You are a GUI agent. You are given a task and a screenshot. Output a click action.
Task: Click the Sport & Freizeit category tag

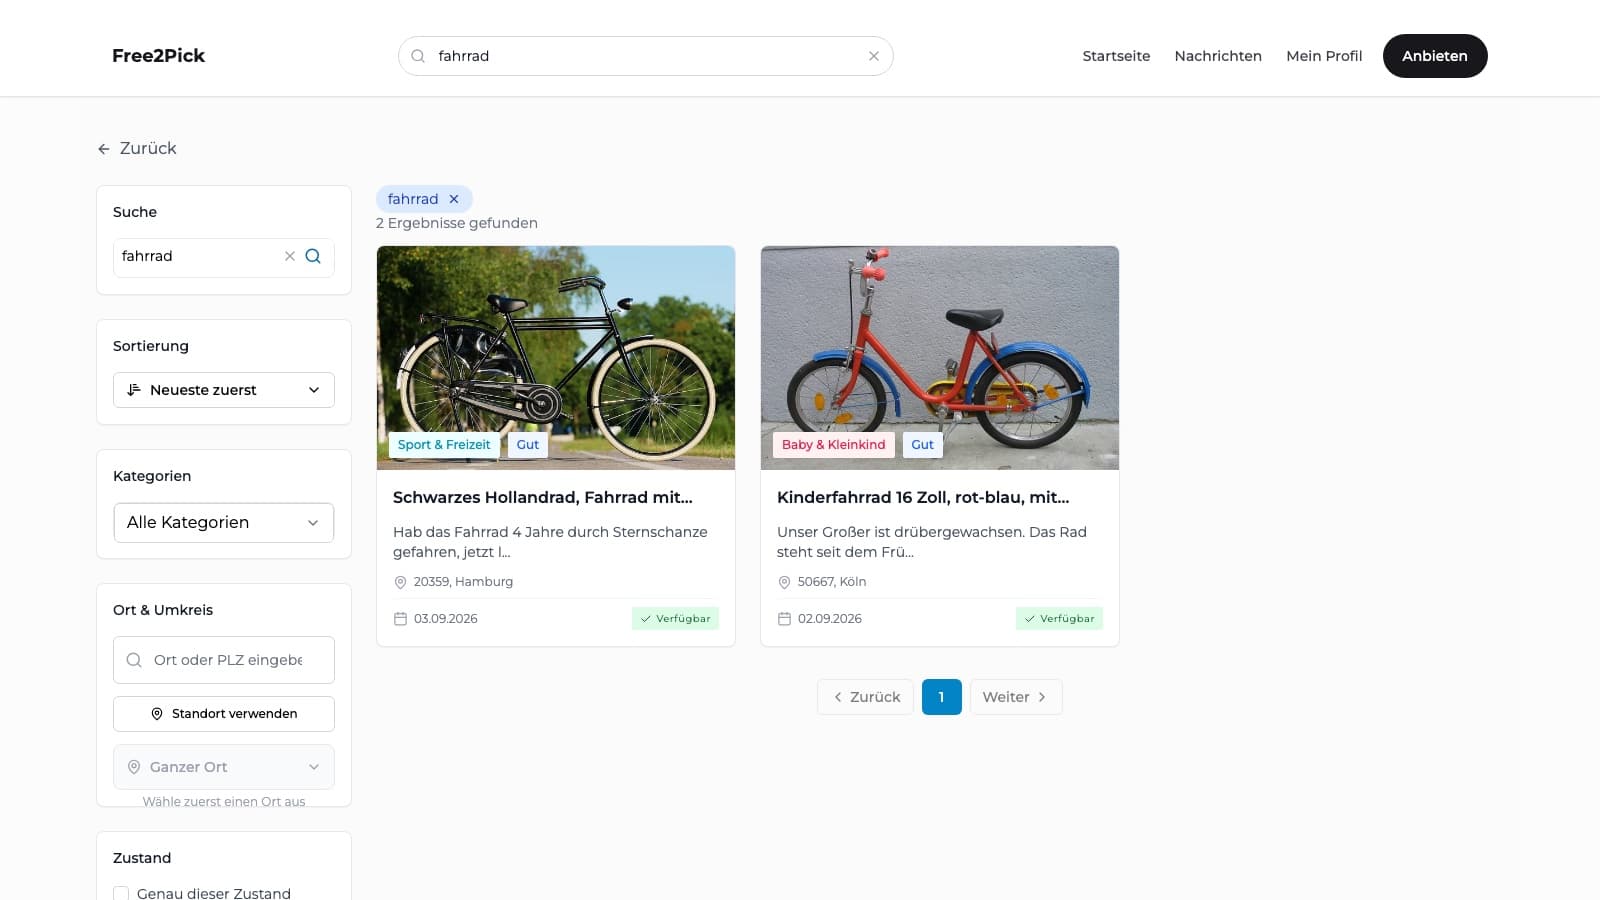pyautogui.click(x=444, y=445)
